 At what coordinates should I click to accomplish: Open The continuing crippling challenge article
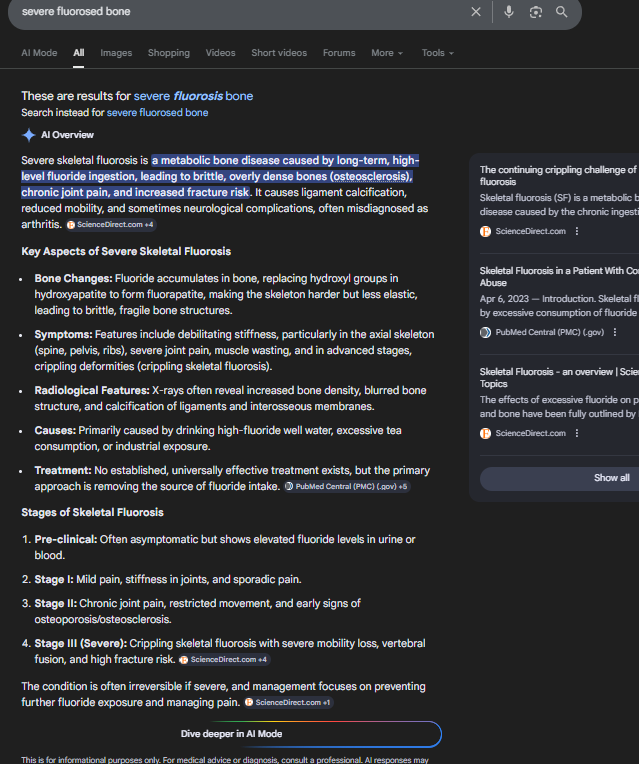pos(559,175)
